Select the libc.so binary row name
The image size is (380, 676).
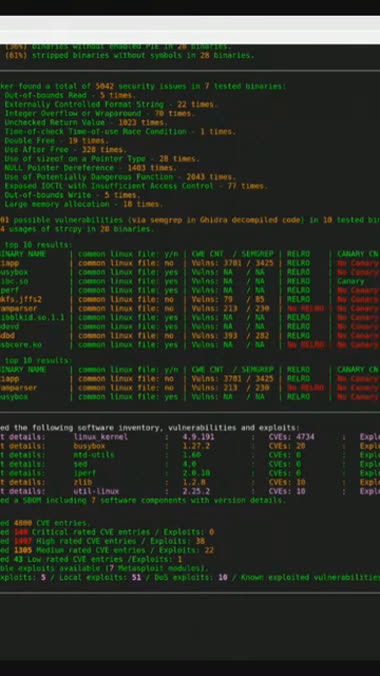pos(14,281)
